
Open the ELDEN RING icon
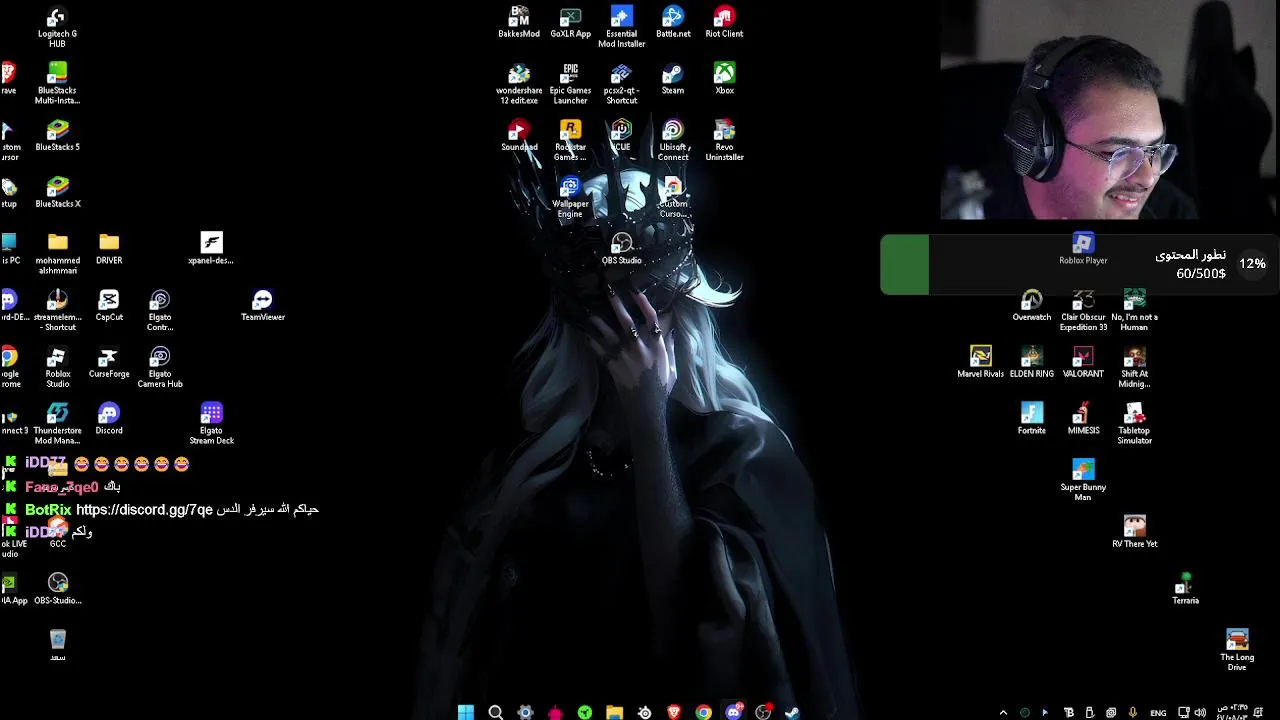point(1032,363)
